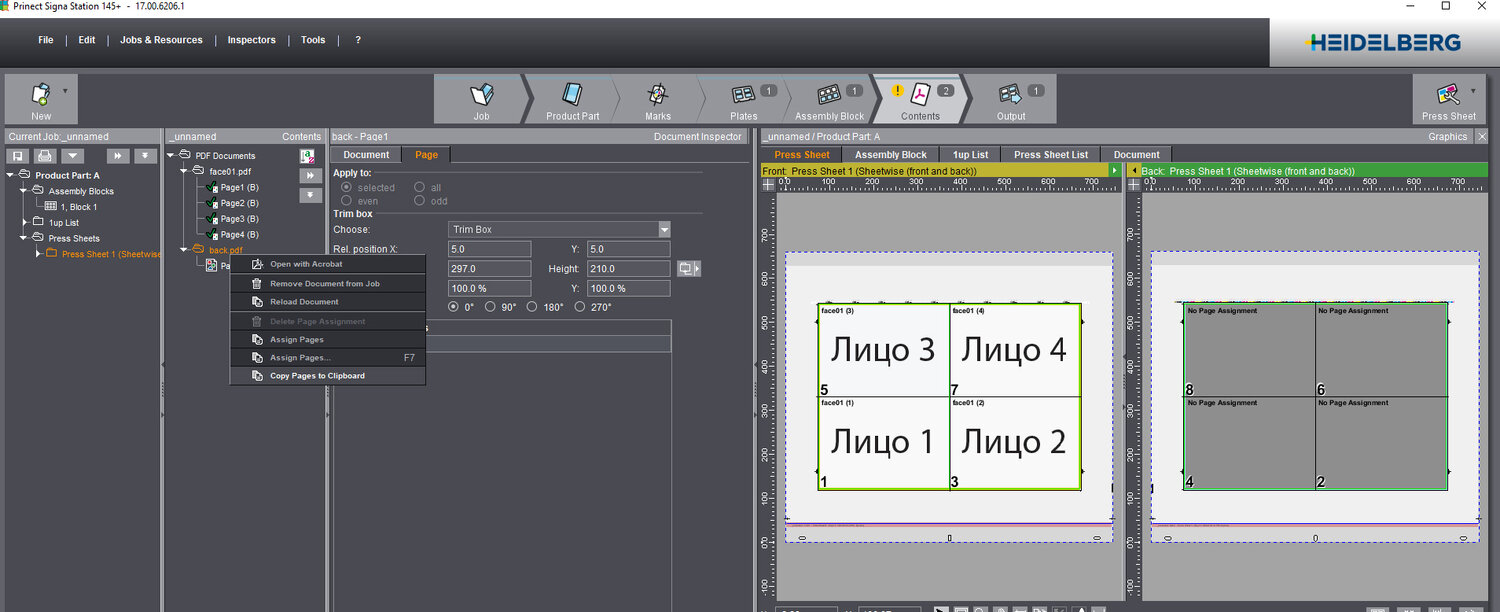Select the Contents workflow step

pos(920,99)
